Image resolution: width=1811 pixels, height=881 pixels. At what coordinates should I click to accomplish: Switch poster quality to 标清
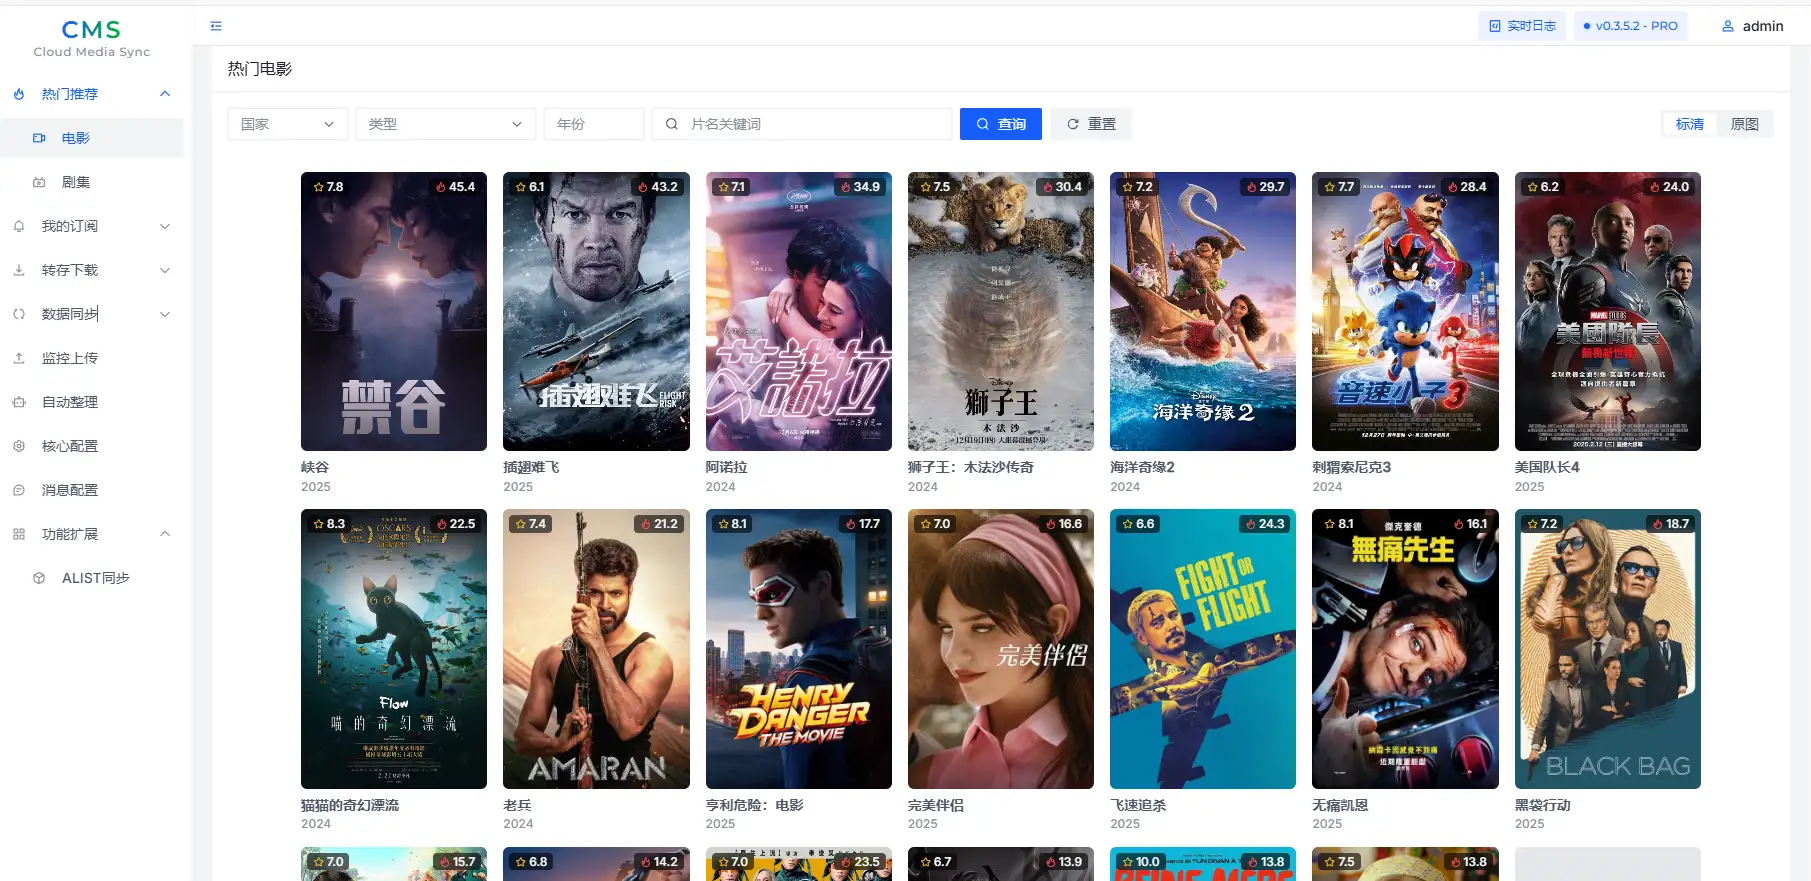(1689, 124)
